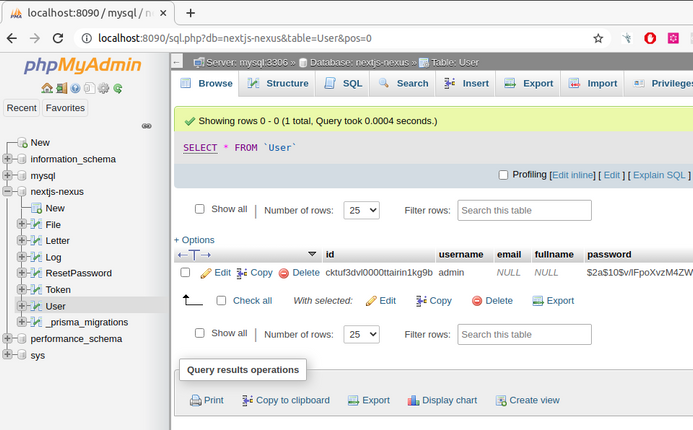Open the _prisma_migrations table in tree
The height and width of the screenshot is (430, 693).
pyautogui.click(x=87, y=322)
